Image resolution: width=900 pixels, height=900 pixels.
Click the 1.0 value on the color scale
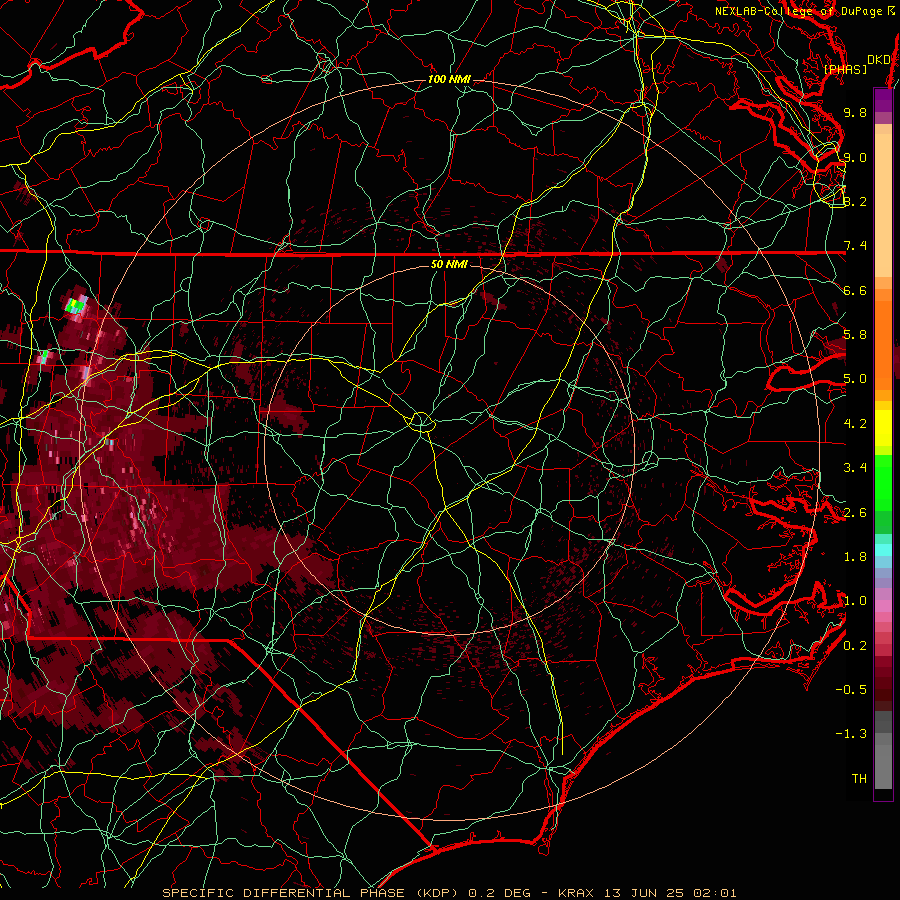coord(855,601)
